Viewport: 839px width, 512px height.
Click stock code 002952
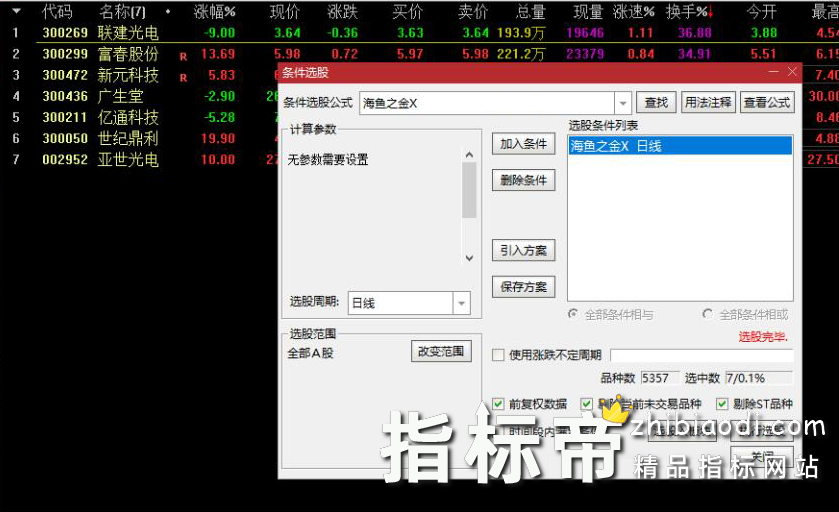pos(65,160)
